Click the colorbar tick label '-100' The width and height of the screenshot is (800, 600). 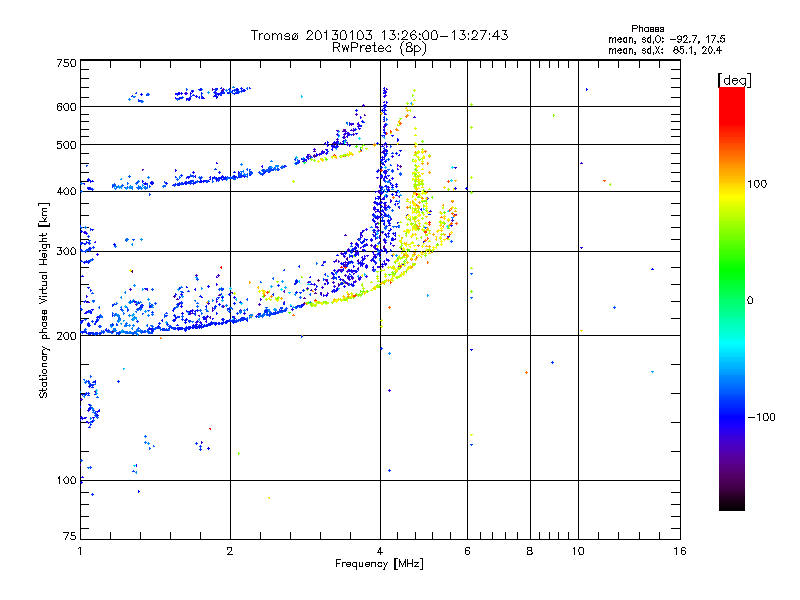pos(761,417)
